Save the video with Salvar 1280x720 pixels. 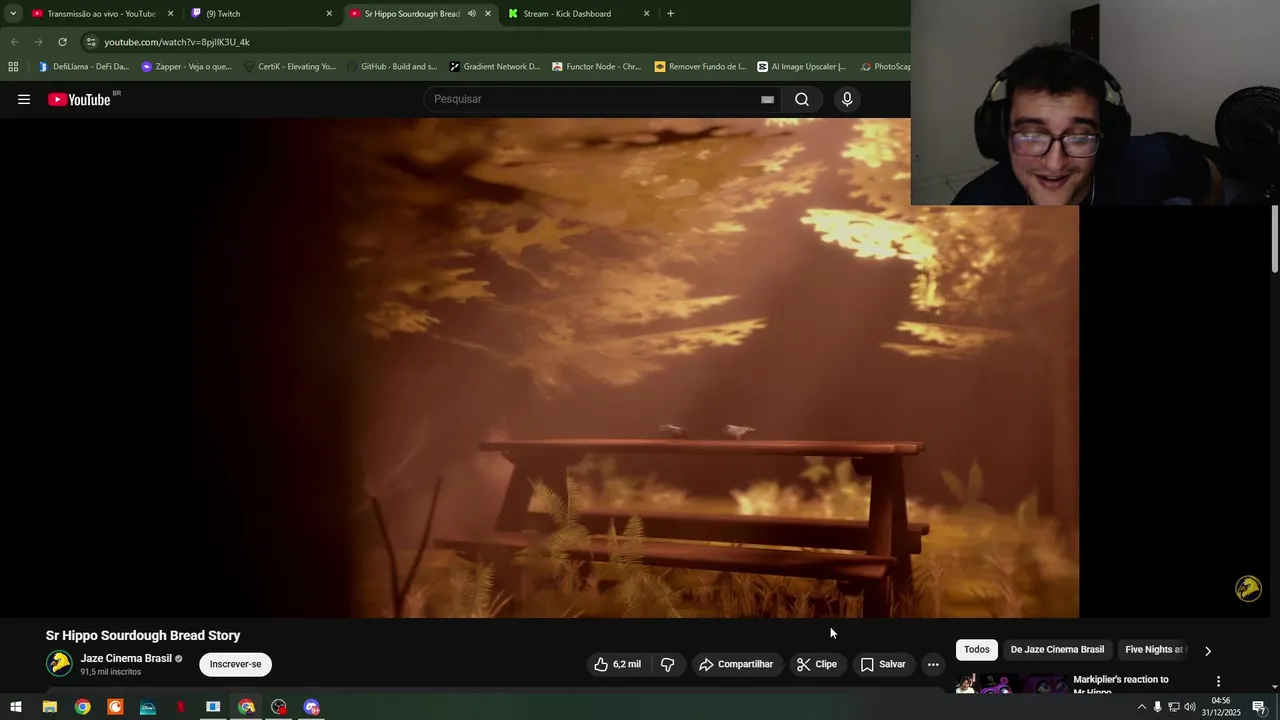coord(883,664)
